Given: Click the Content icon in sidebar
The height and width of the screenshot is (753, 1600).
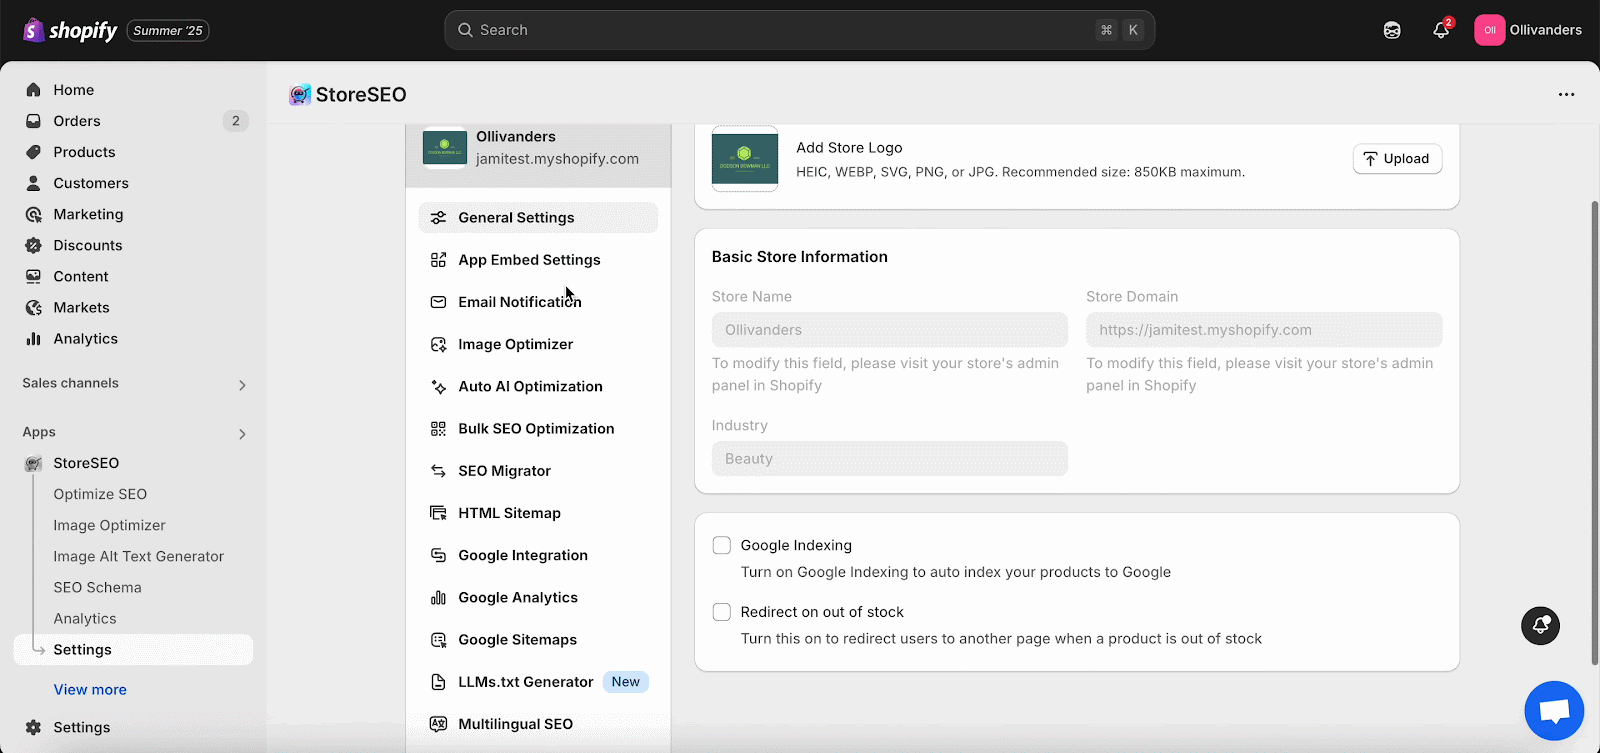Looking at the screenshot, I should click(34, 276).
